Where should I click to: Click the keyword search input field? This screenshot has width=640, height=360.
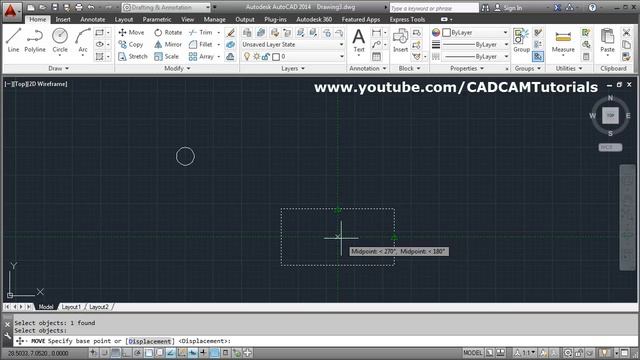coord(434,8)
